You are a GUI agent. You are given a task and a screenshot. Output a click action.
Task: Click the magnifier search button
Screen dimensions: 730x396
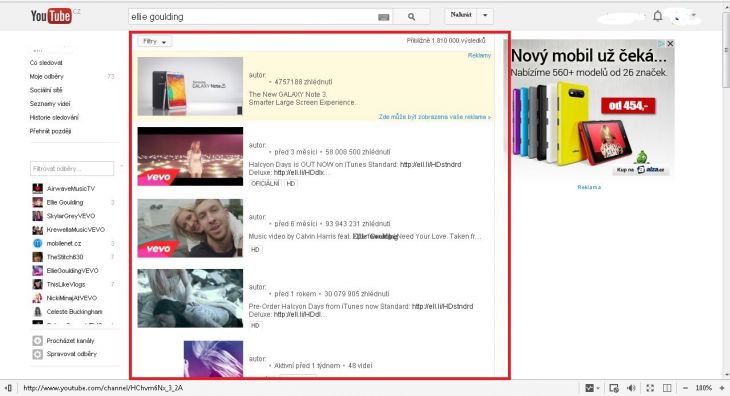pos(411,17)
